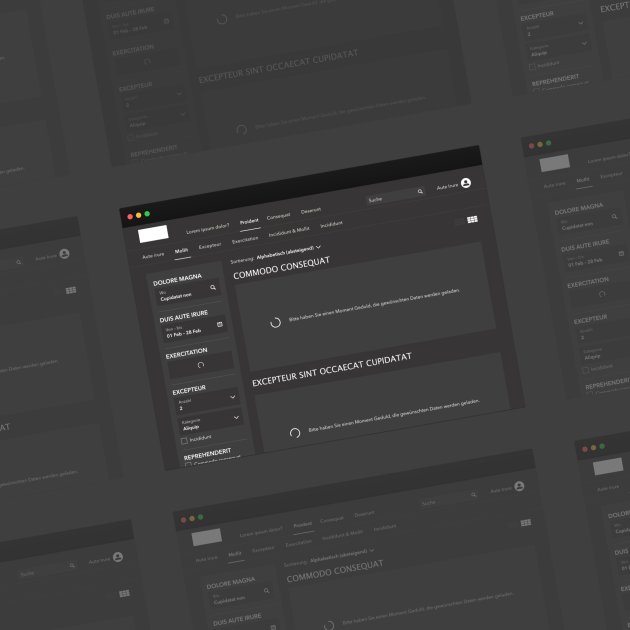630x630 pixels.
Task: Click the grid view icon in the bottom-left faded window
Action: (125, 593)
